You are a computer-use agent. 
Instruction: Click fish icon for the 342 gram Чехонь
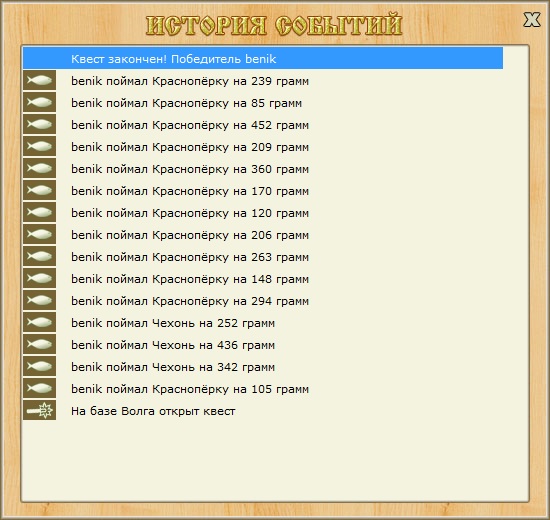(x=39, y=366)
